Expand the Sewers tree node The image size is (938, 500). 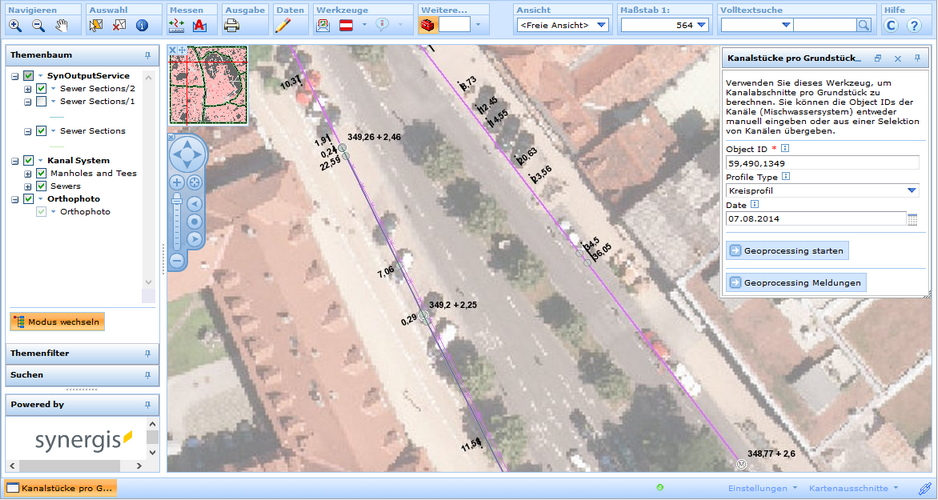click(28, 186)
